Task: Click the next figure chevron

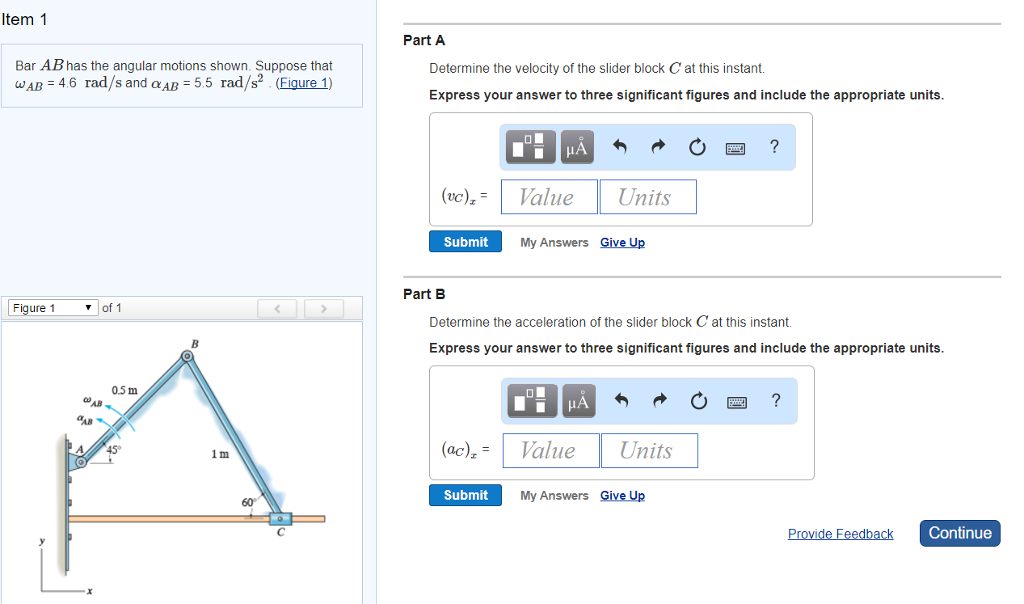Action: pyautogui.click(x=324, y=309)
